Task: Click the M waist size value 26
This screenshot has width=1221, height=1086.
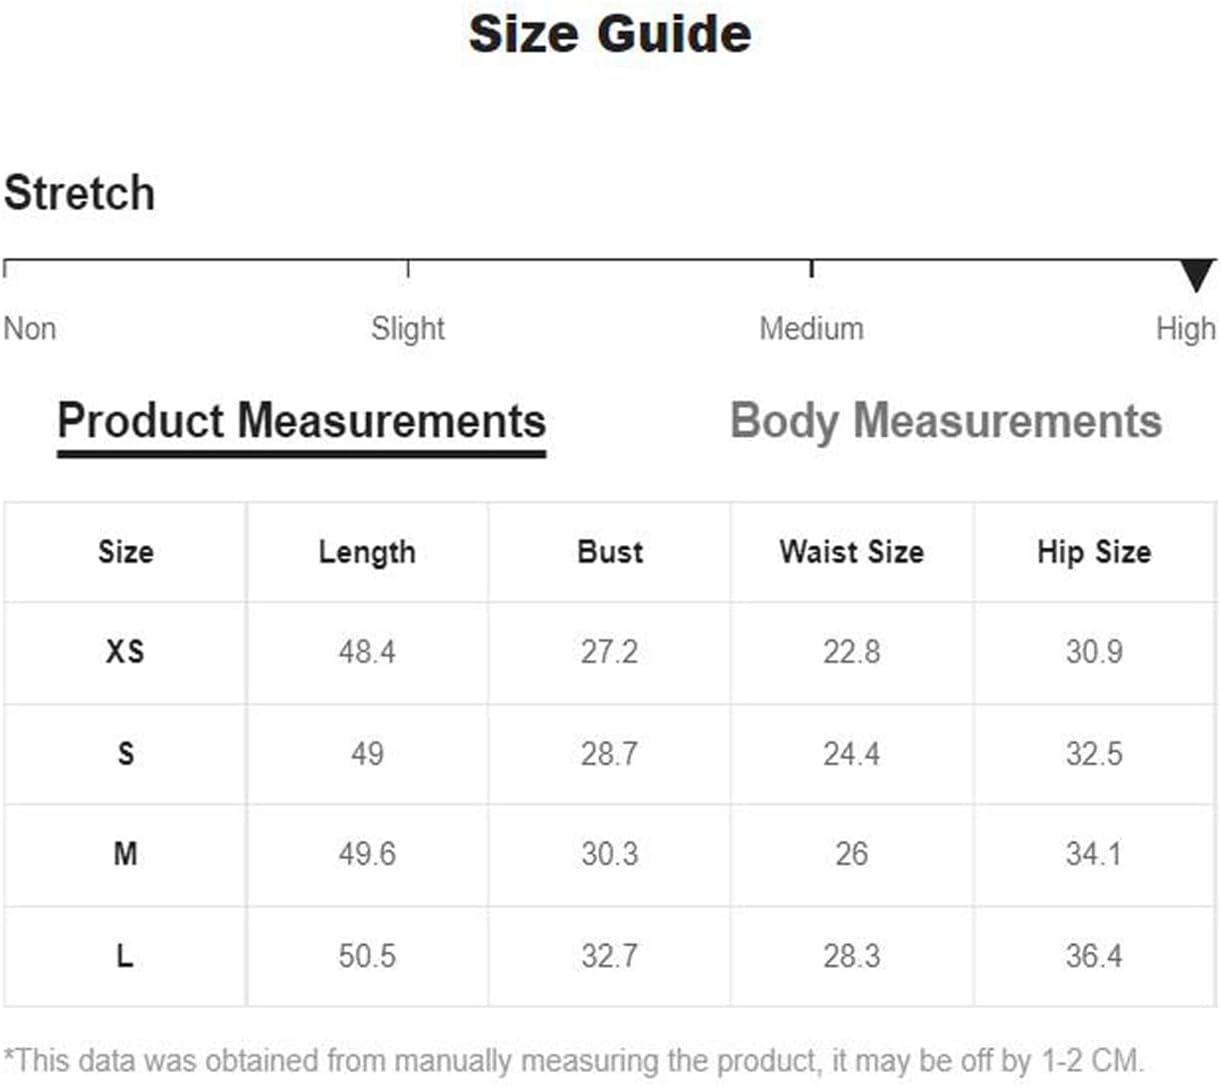Action: click(852, 854)
